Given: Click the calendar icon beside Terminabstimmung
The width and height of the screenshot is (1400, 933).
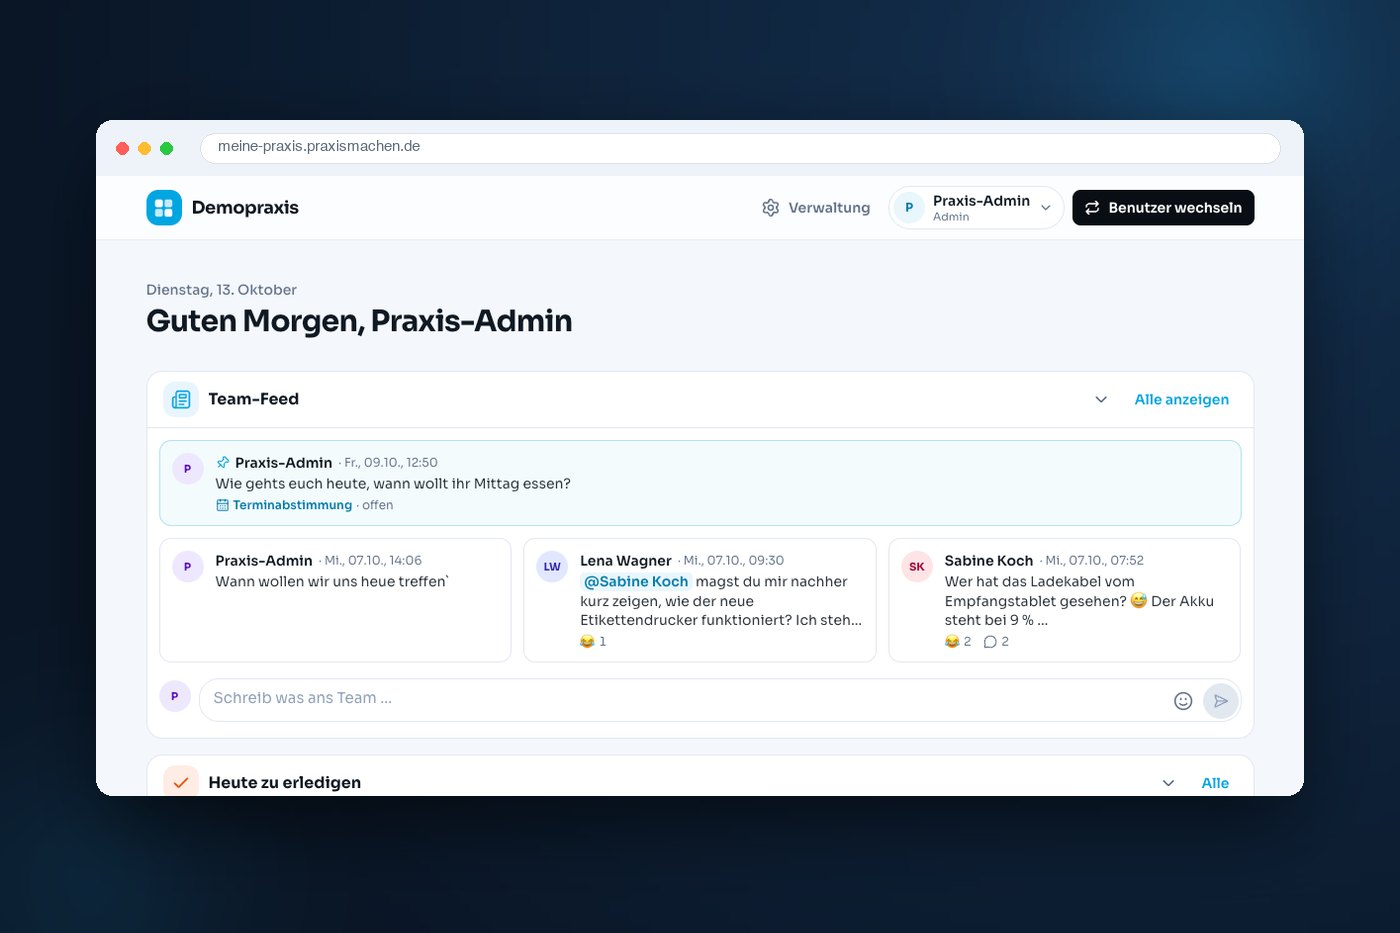Looking at the screenshot, I should (222, 505).
